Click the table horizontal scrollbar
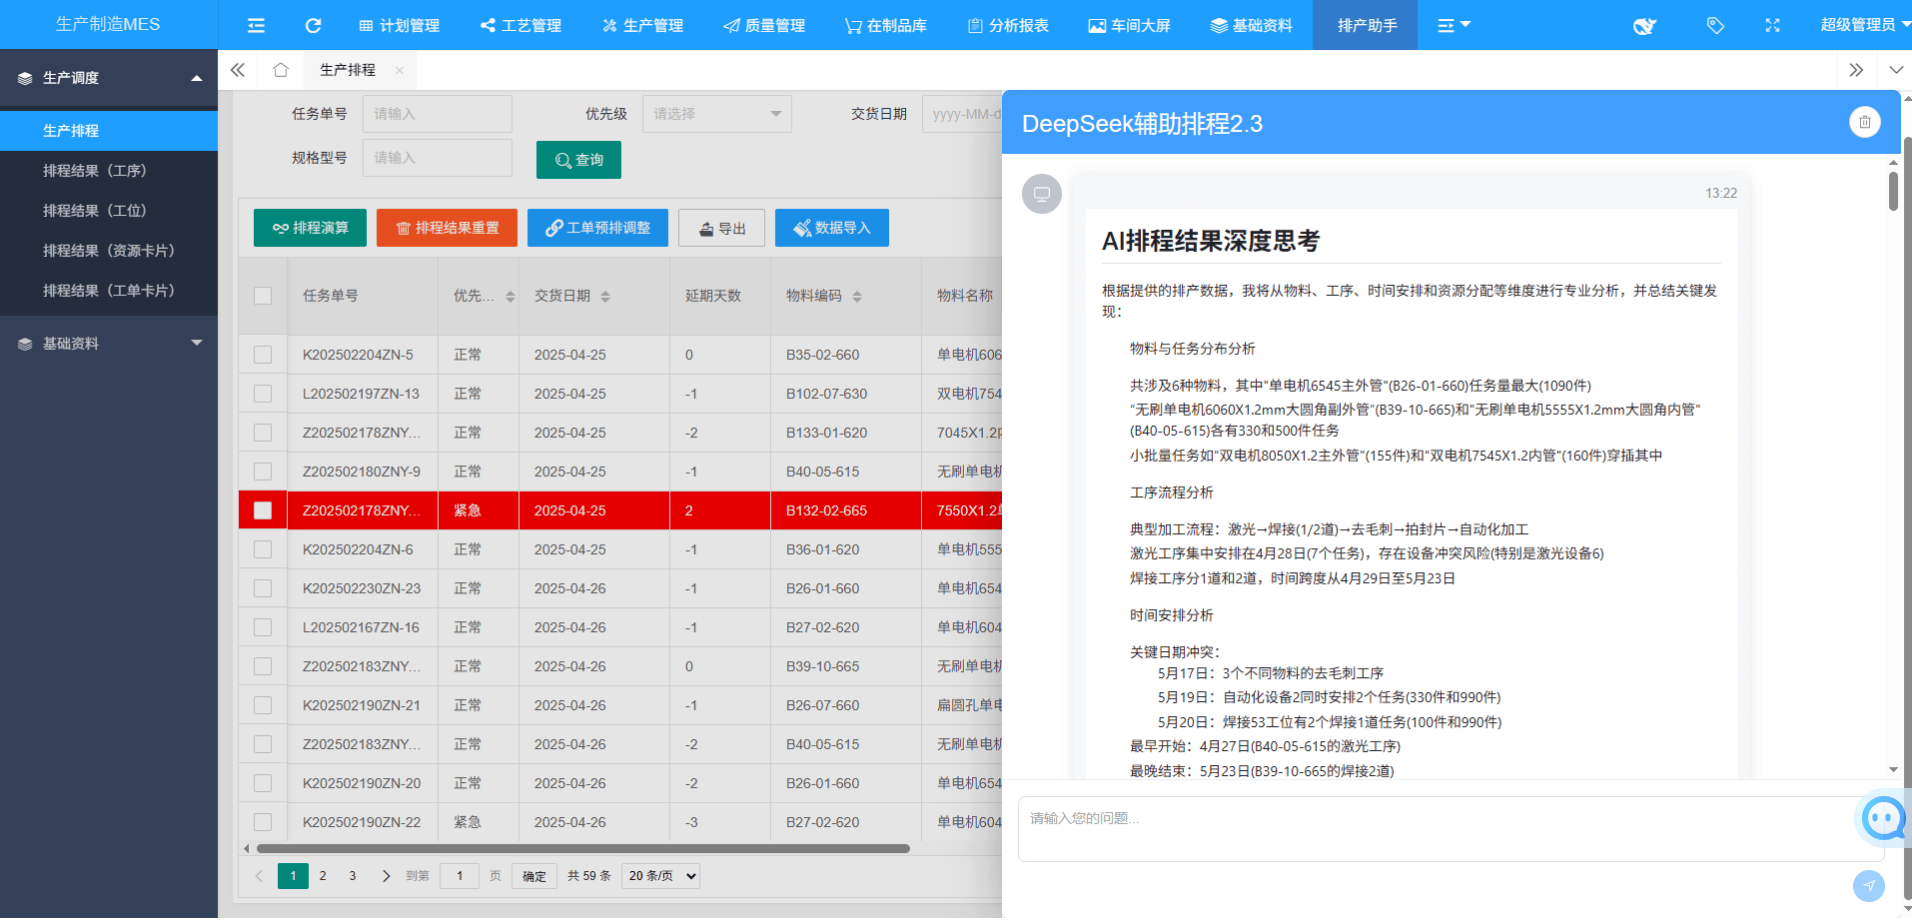Screen dimensions: 1912x921 582,849
